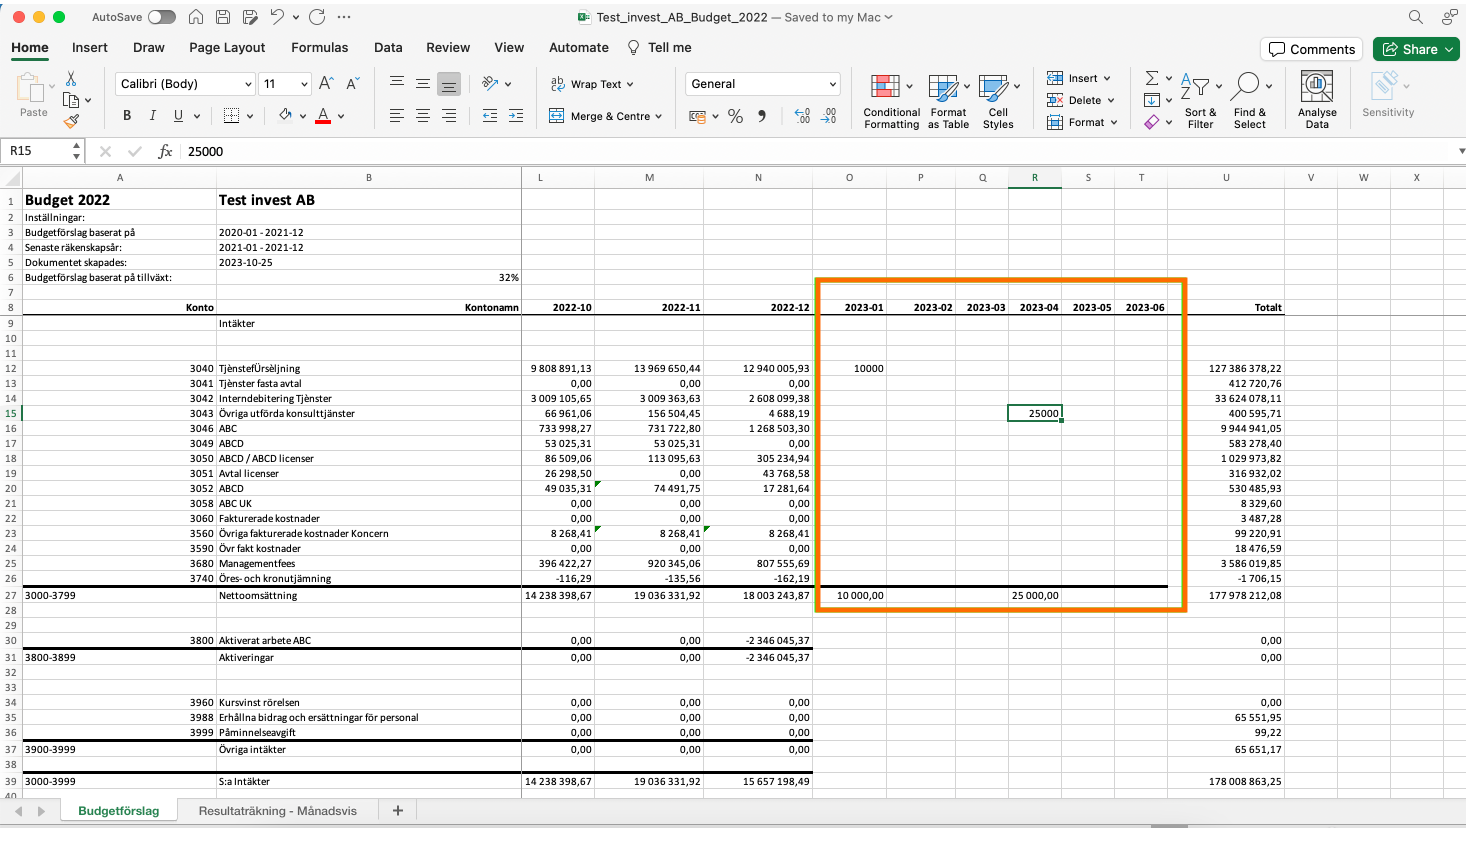Open Cell Styles gallery
The image size is (1475, 847).
998,101
